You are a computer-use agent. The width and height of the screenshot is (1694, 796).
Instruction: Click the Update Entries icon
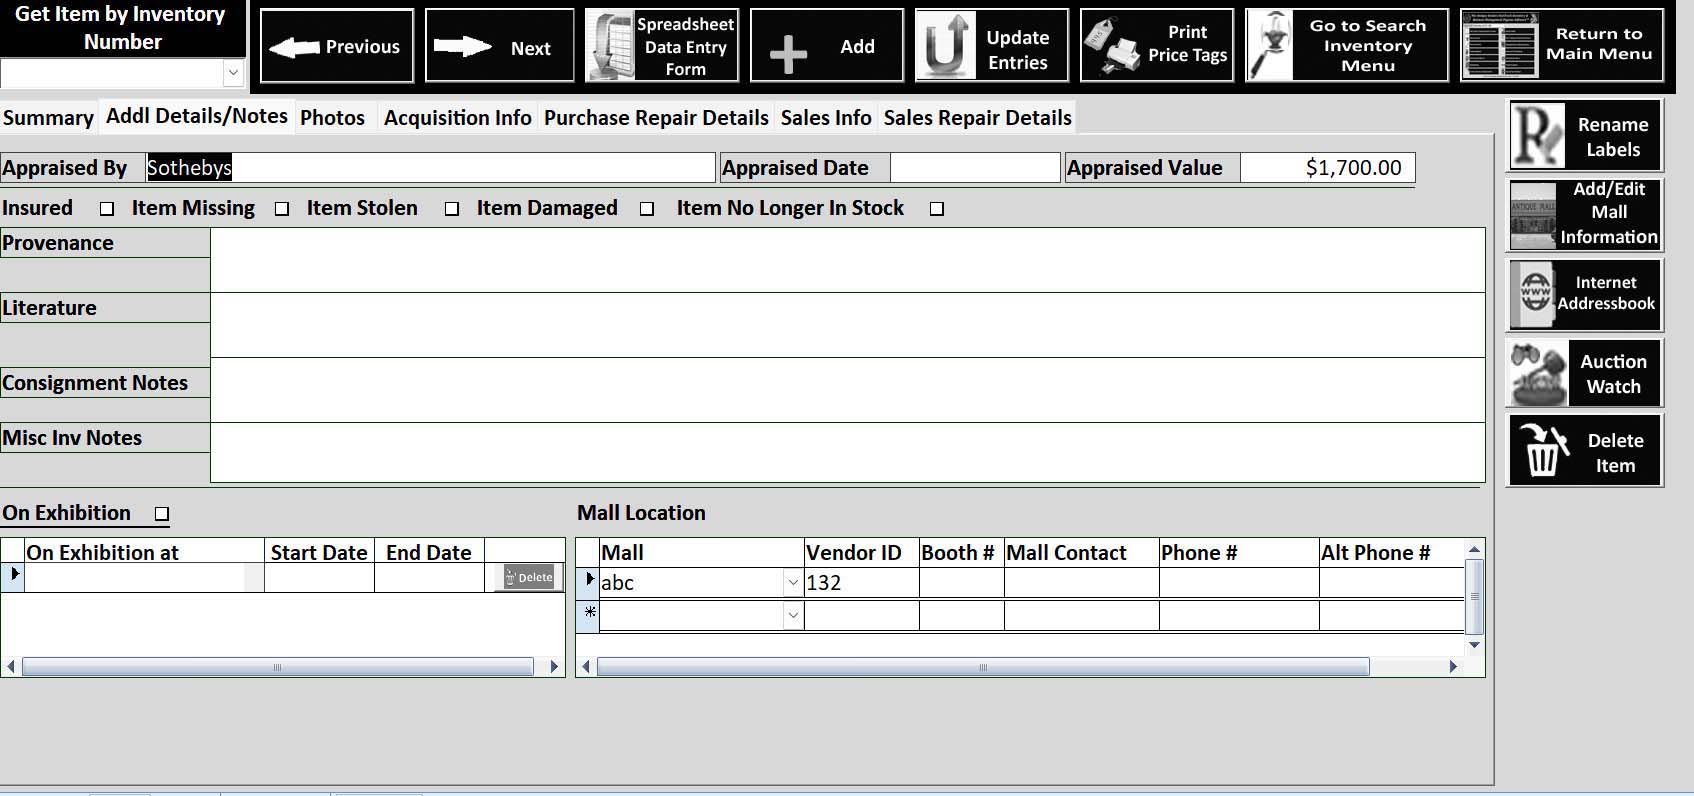pos(945,46)
